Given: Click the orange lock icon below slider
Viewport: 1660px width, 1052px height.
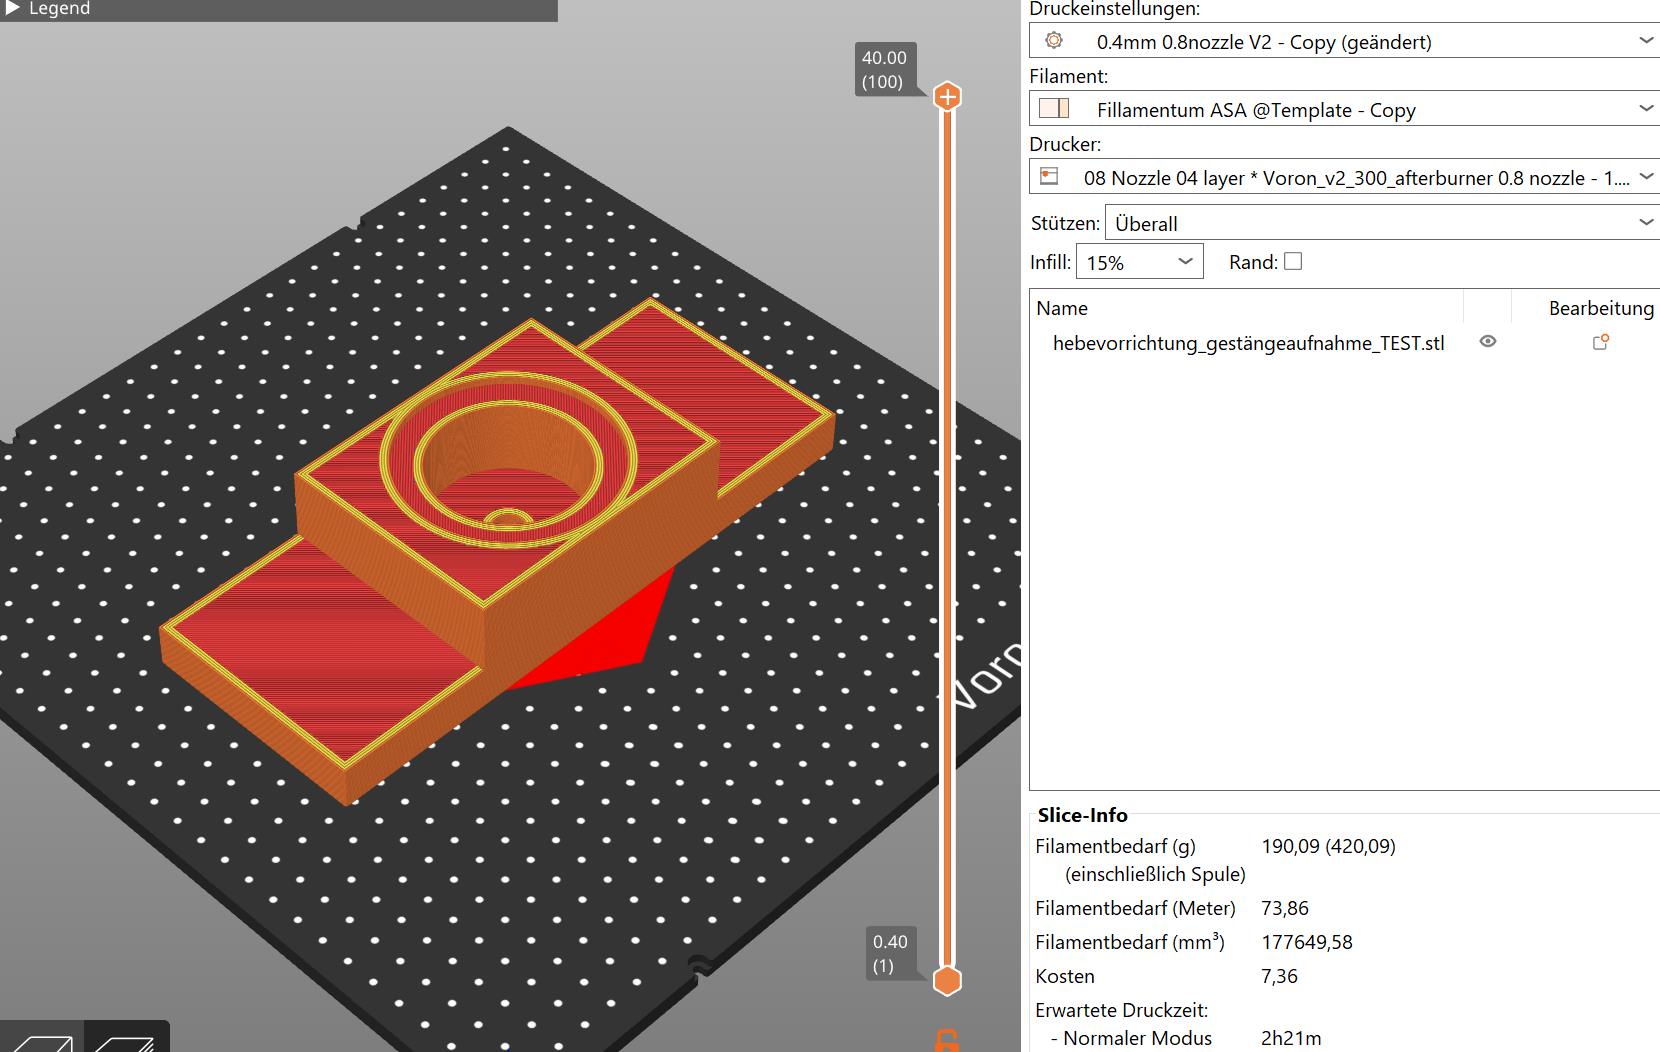Looking at the screenshot, I should 946,1040.
